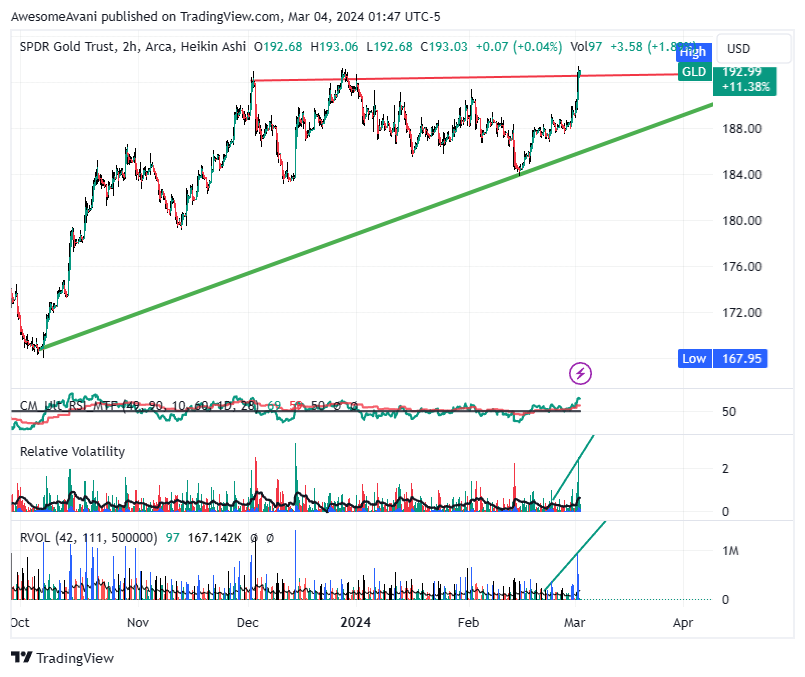Click the Heikin Ashi chart type text
Image resolution: width=805 pixels, height=677 pixels.
pos(213,47)
